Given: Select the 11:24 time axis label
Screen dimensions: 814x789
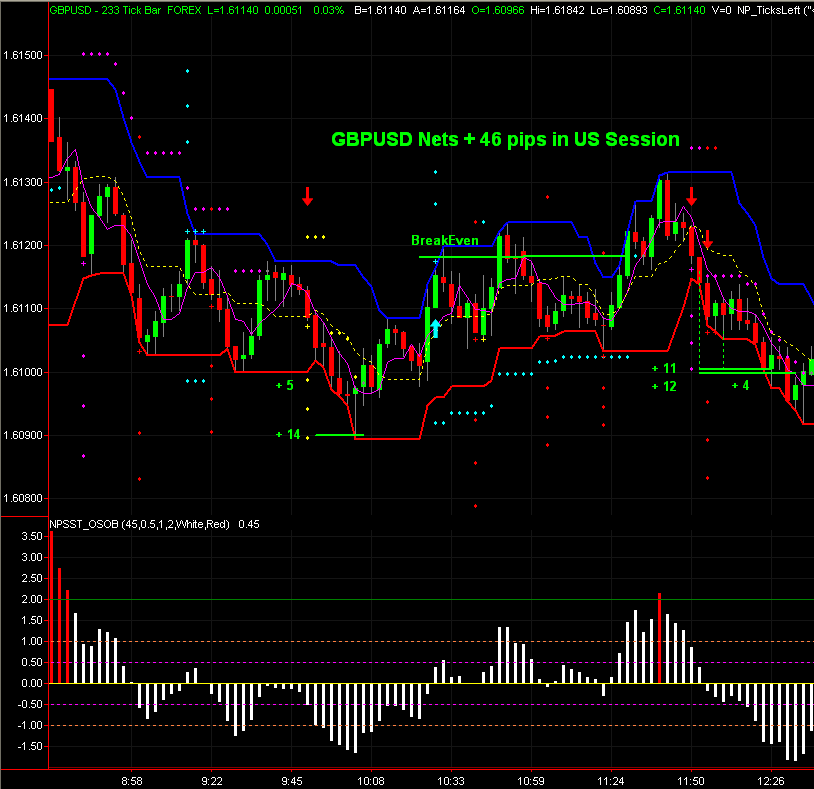Looking at the screenshot, I should pyautogui.click(x=611, y=781).
